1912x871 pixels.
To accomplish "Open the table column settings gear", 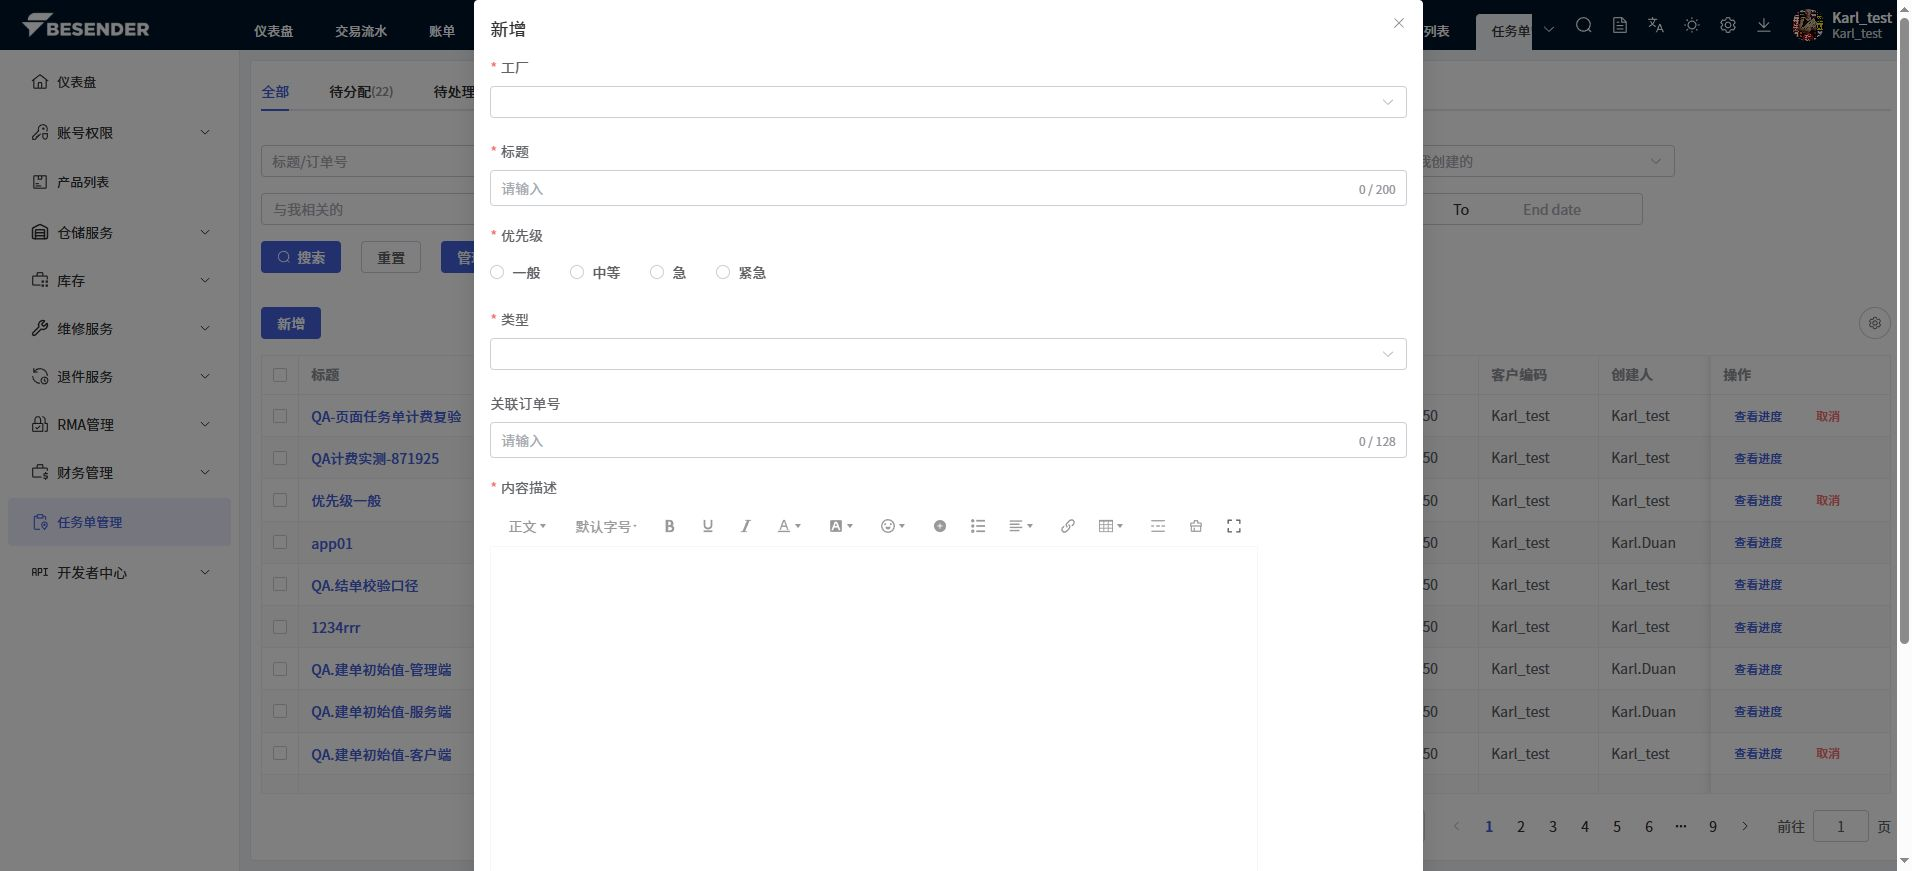I will pyautogui.click(x=1875, y=323).
